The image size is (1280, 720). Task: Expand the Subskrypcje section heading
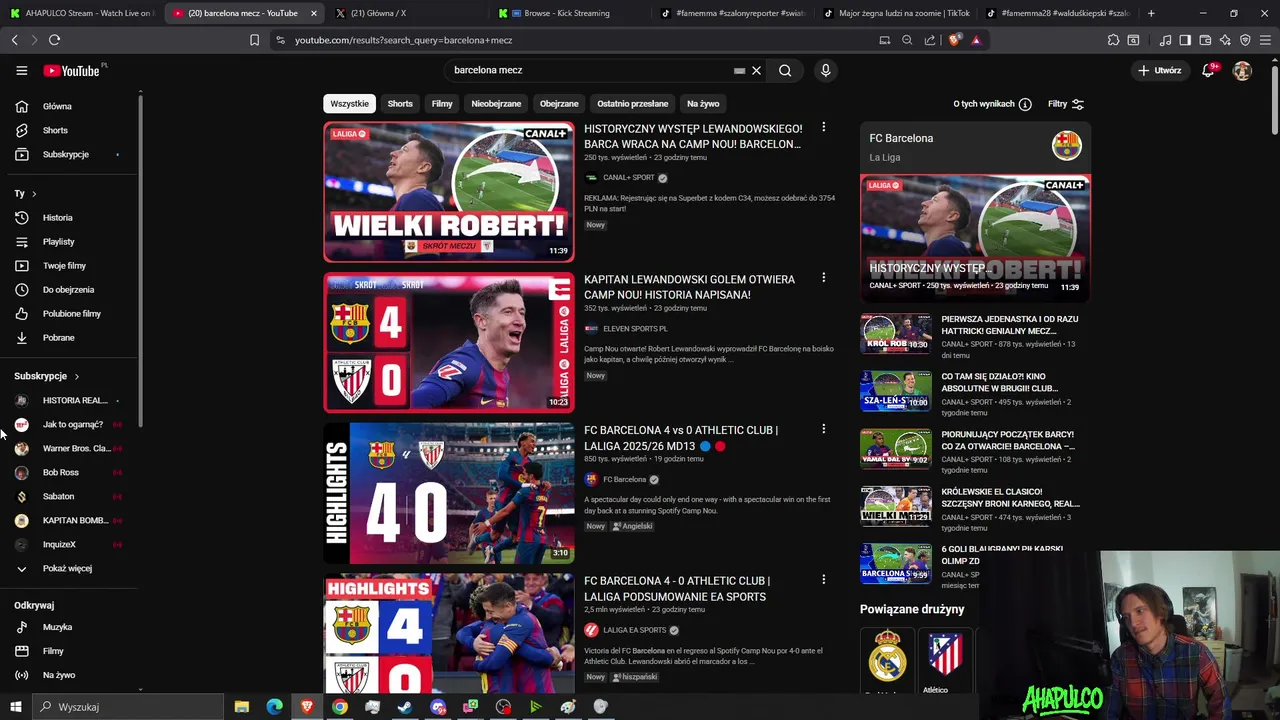46,376
